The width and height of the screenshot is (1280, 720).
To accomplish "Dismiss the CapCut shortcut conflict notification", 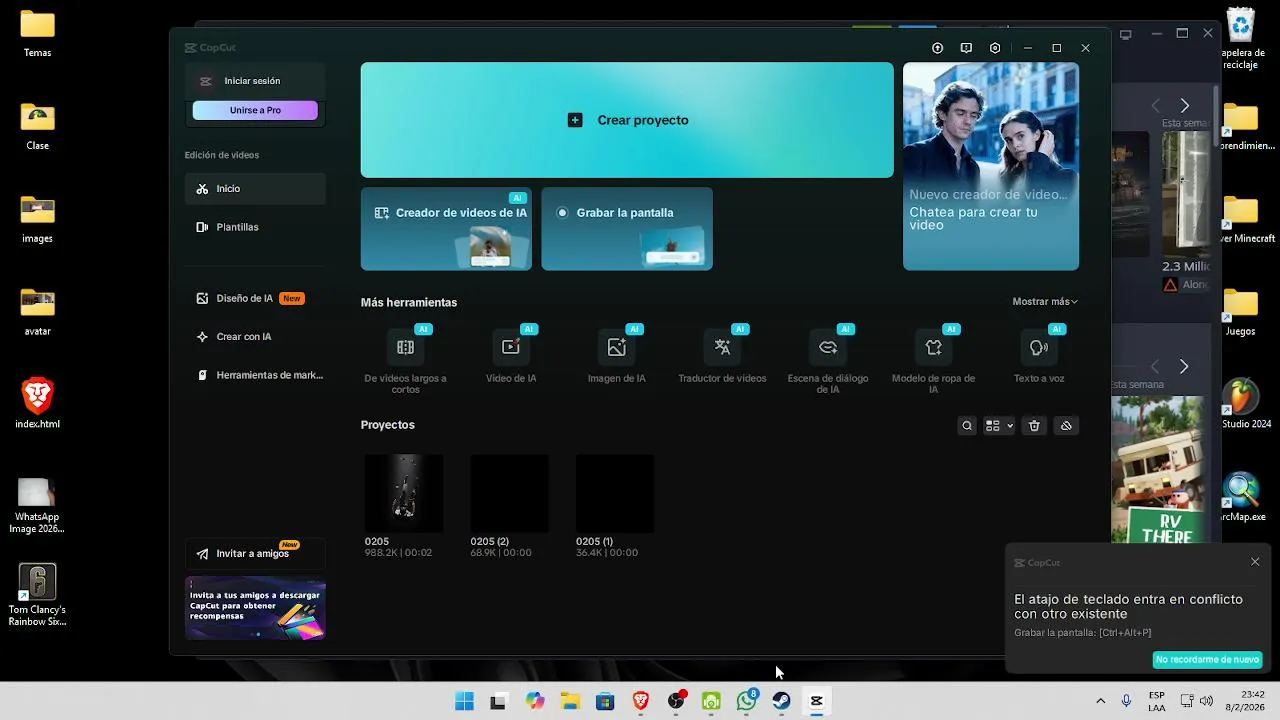I will (1255, 562).
